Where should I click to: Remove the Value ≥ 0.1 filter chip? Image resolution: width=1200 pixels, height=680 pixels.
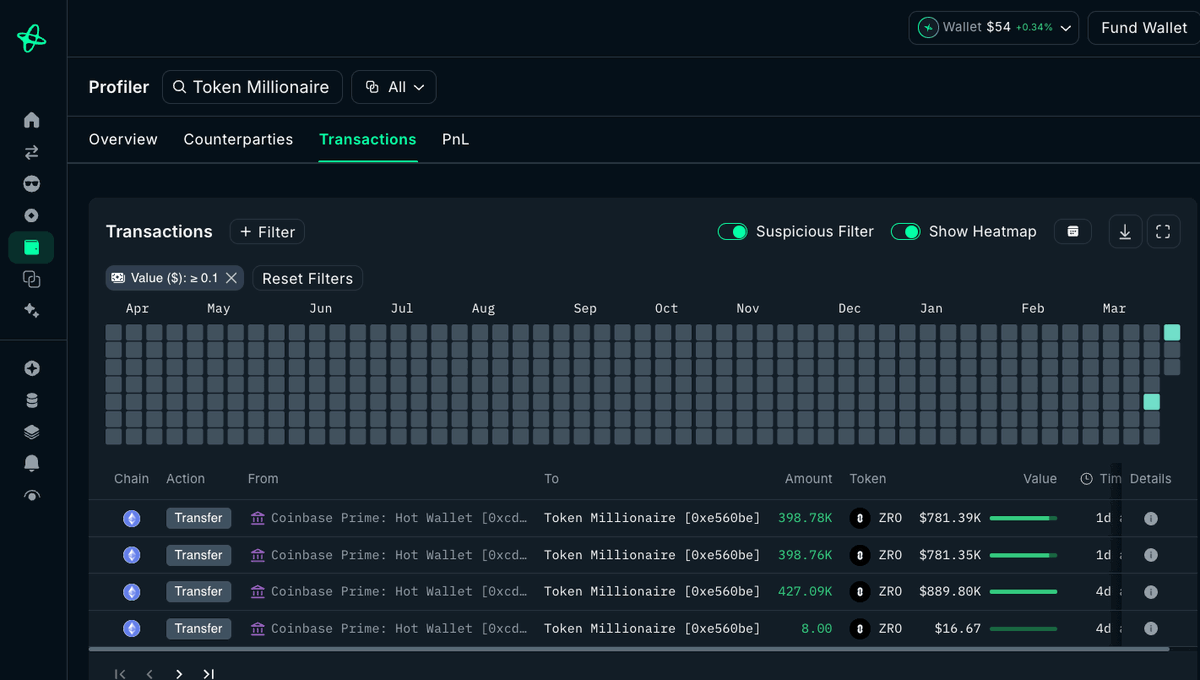point(231,278)
